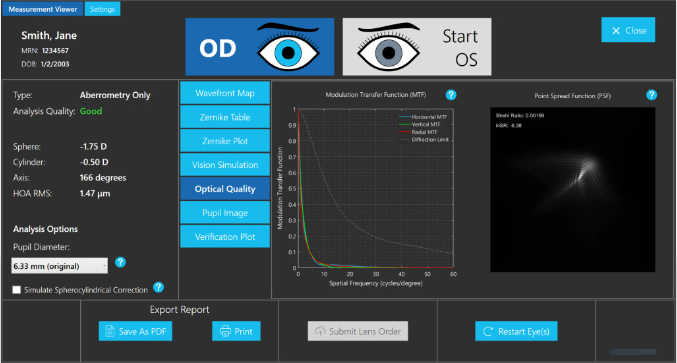Click the Cylinder value -0.50 D
This screenshot has height=363, width=677.
pos(94,162)
